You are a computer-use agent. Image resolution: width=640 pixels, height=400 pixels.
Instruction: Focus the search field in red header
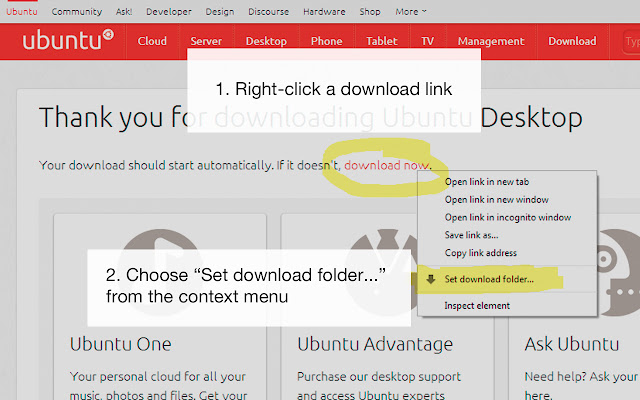coord(631,42)
